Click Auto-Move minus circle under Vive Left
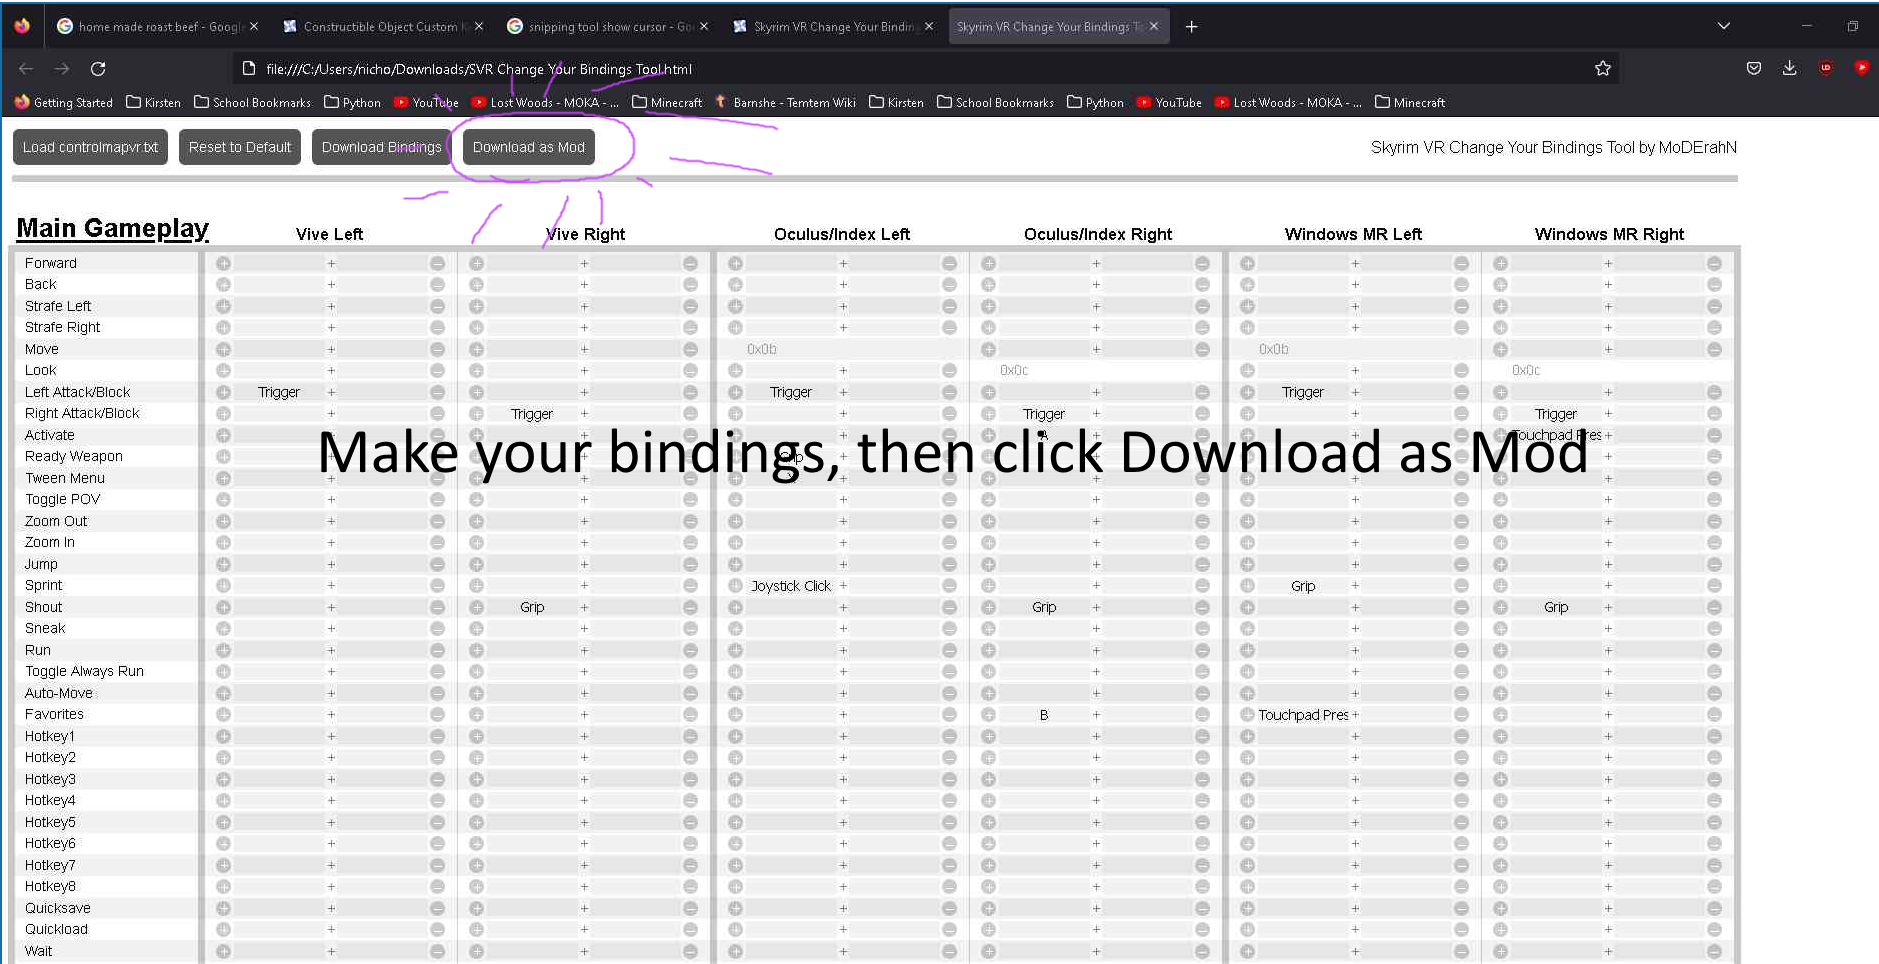The width and height of the screenshot is (1879, 964). pos(437,693)
